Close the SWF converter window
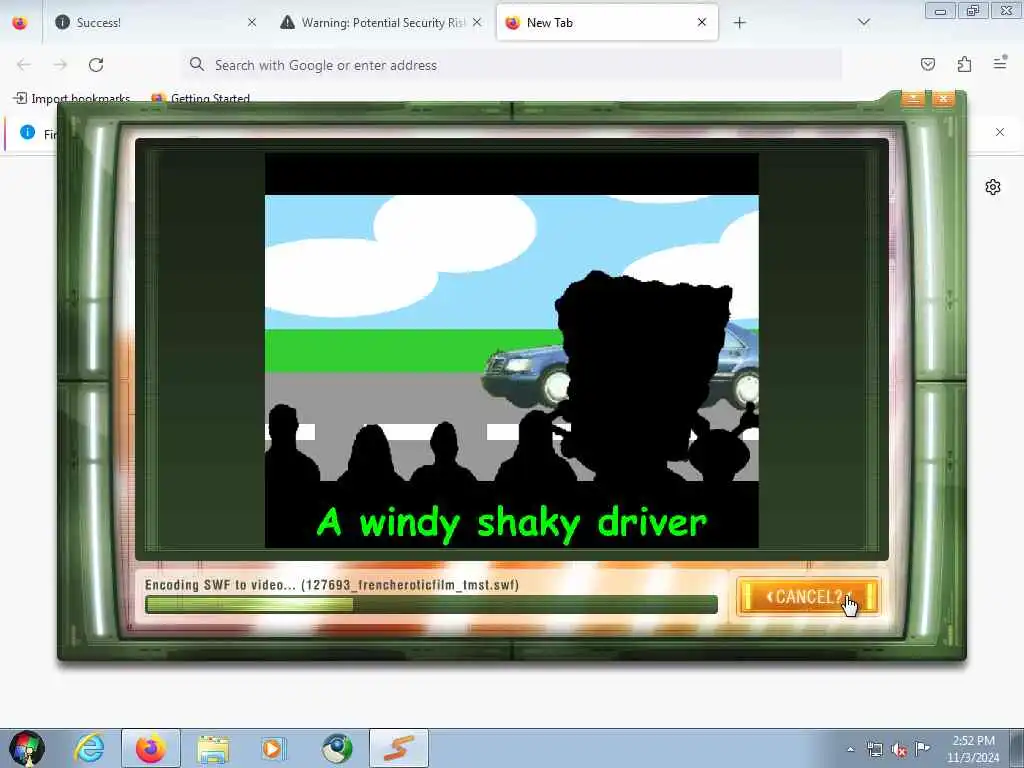Screen dimensions: 1024x768 943,99
